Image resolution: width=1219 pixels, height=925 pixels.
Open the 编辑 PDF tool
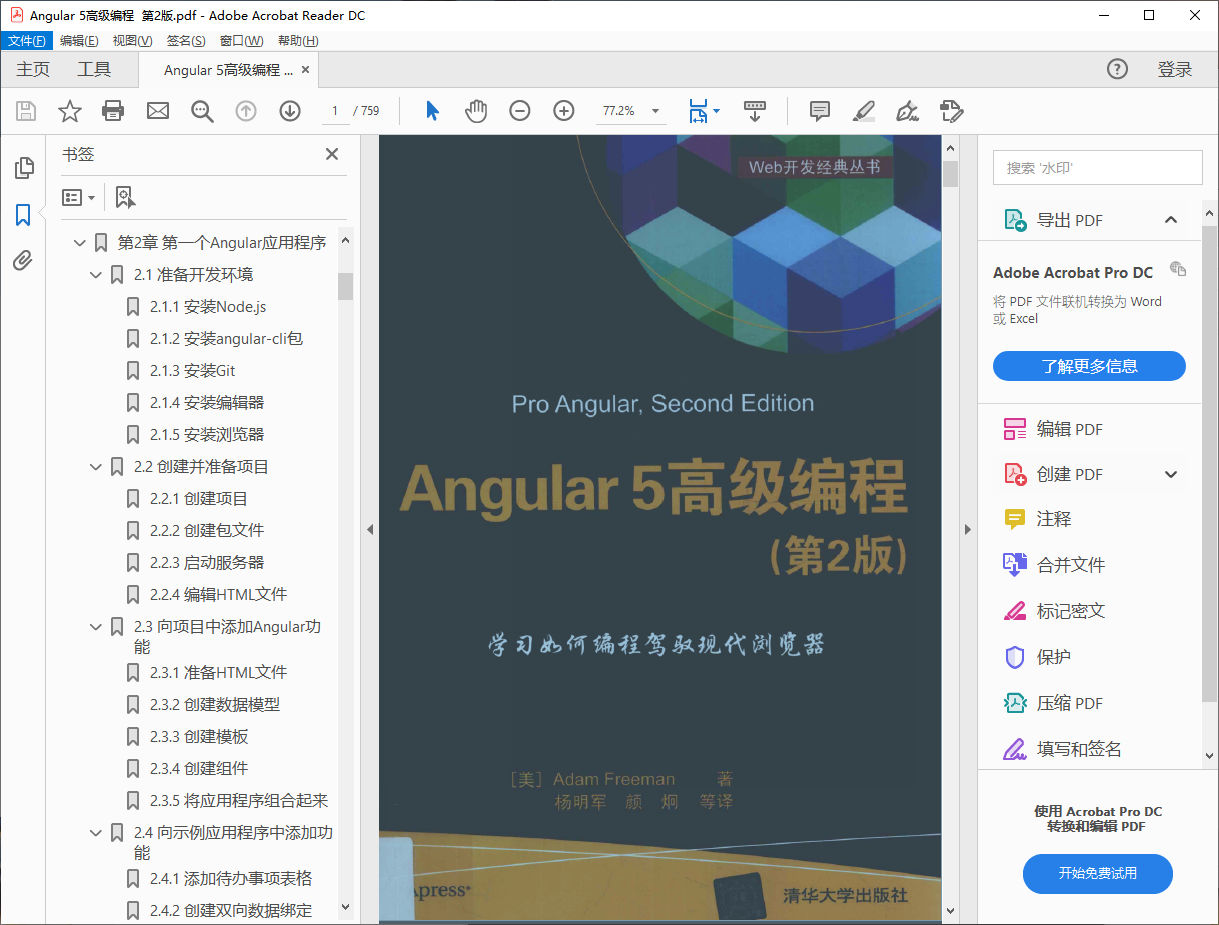point(1053,429)
